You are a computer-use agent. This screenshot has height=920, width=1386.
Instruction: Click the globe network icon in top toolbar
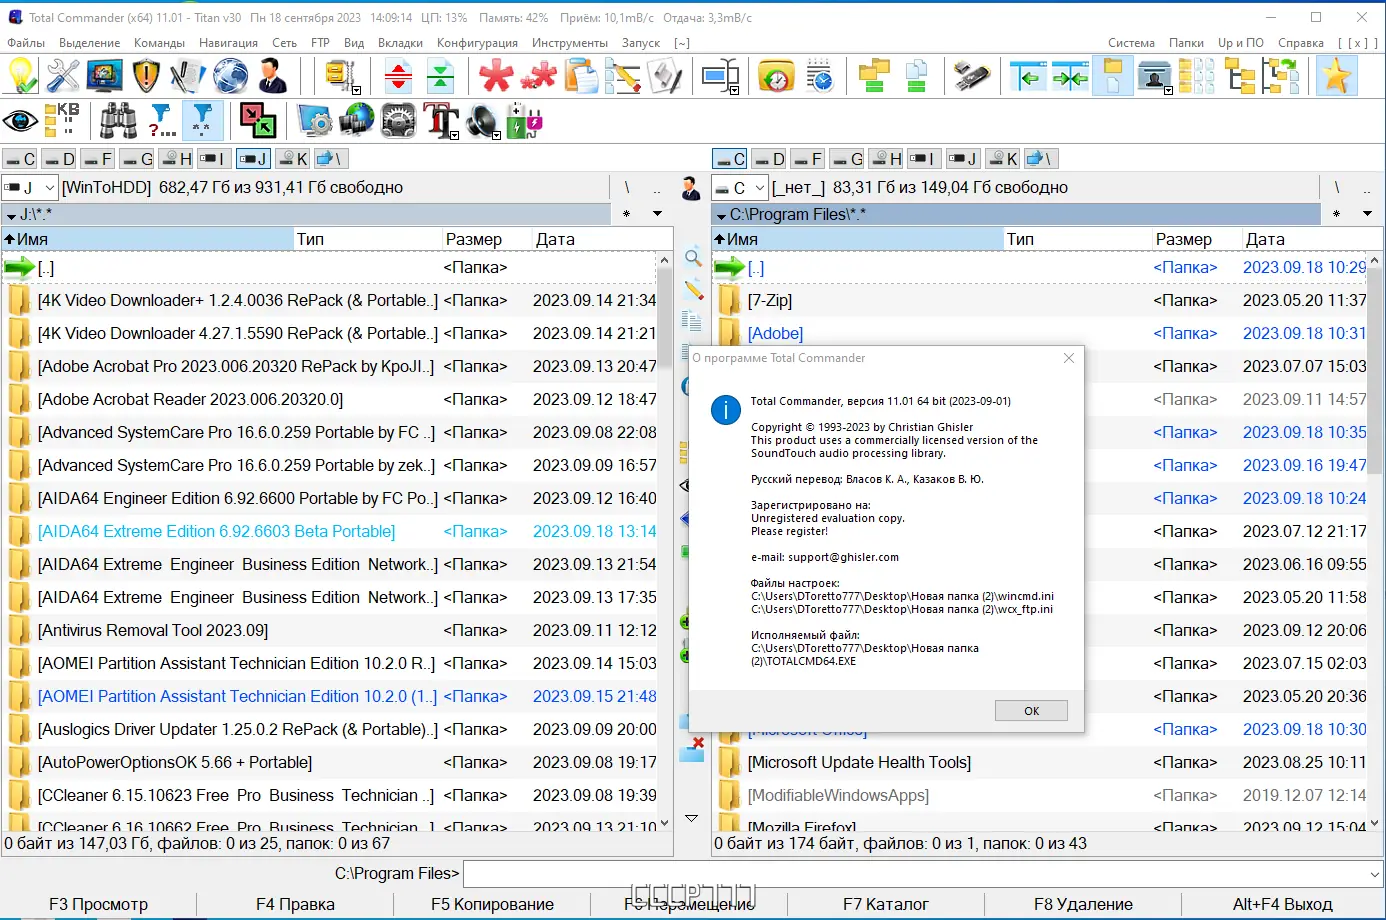(x=230, y=76)
